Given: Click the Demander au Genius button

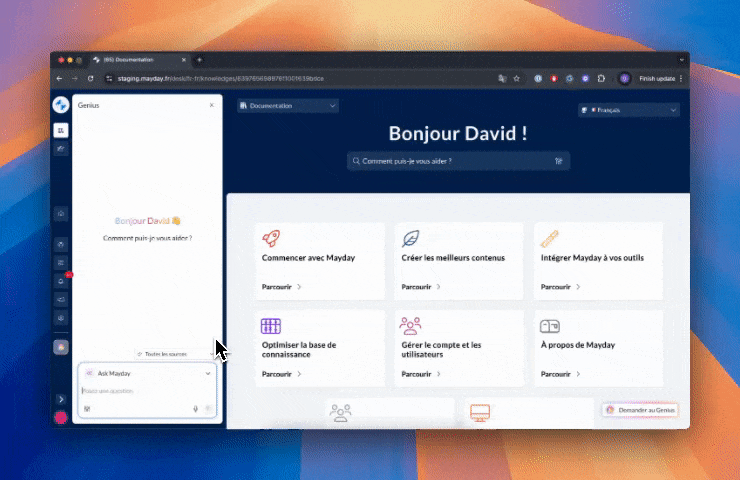Looking at the screenshot, I should [x=641, y=410].
